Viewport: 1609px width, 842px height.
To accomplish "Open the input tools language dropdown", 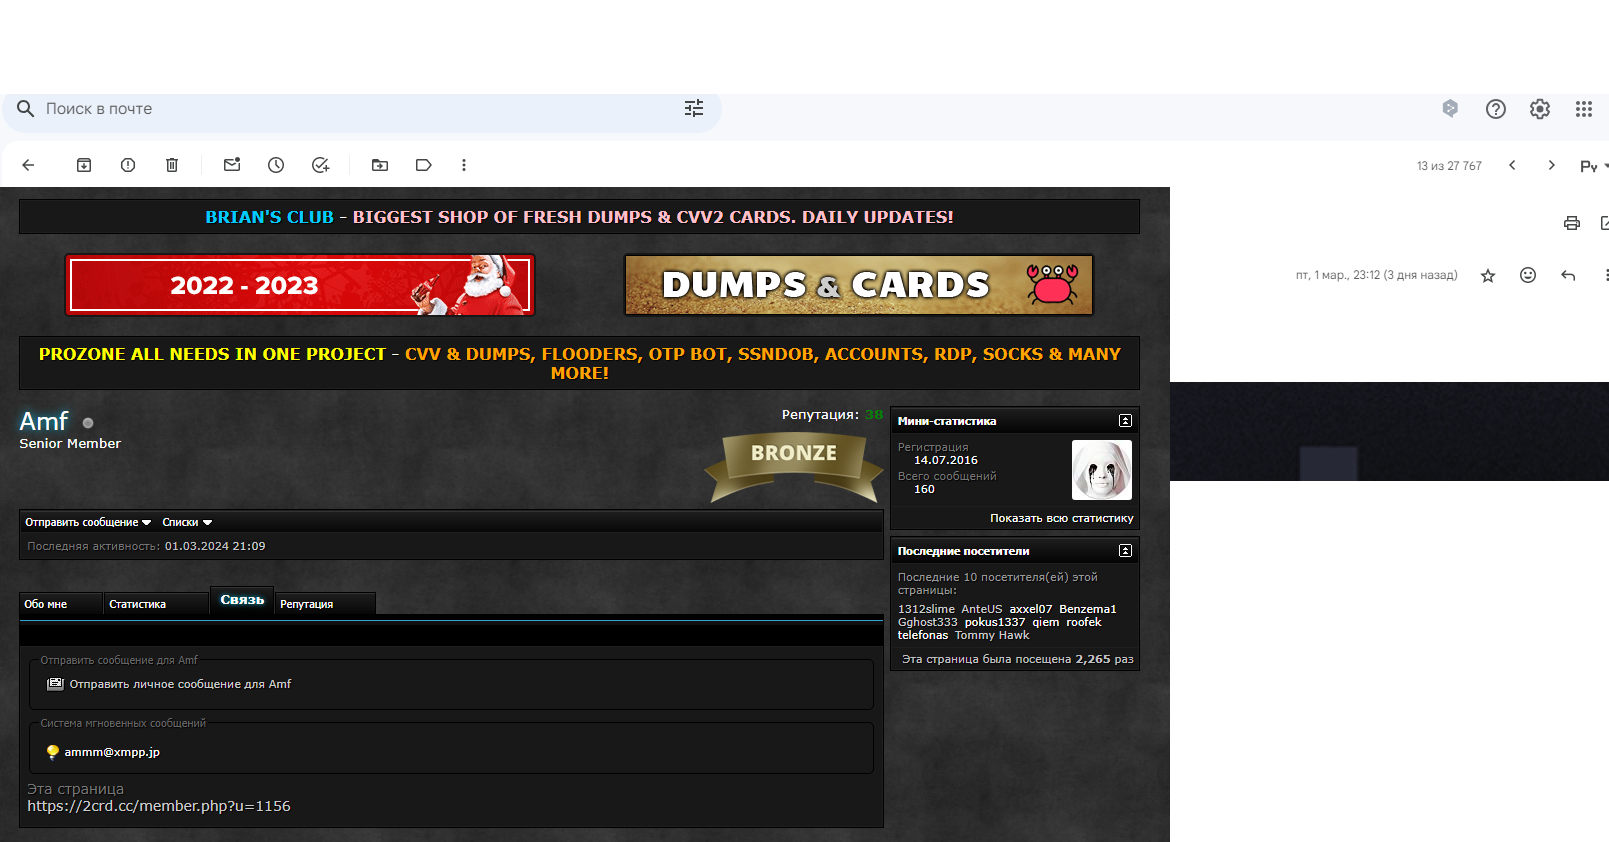I will click(x=1593, y=166).
